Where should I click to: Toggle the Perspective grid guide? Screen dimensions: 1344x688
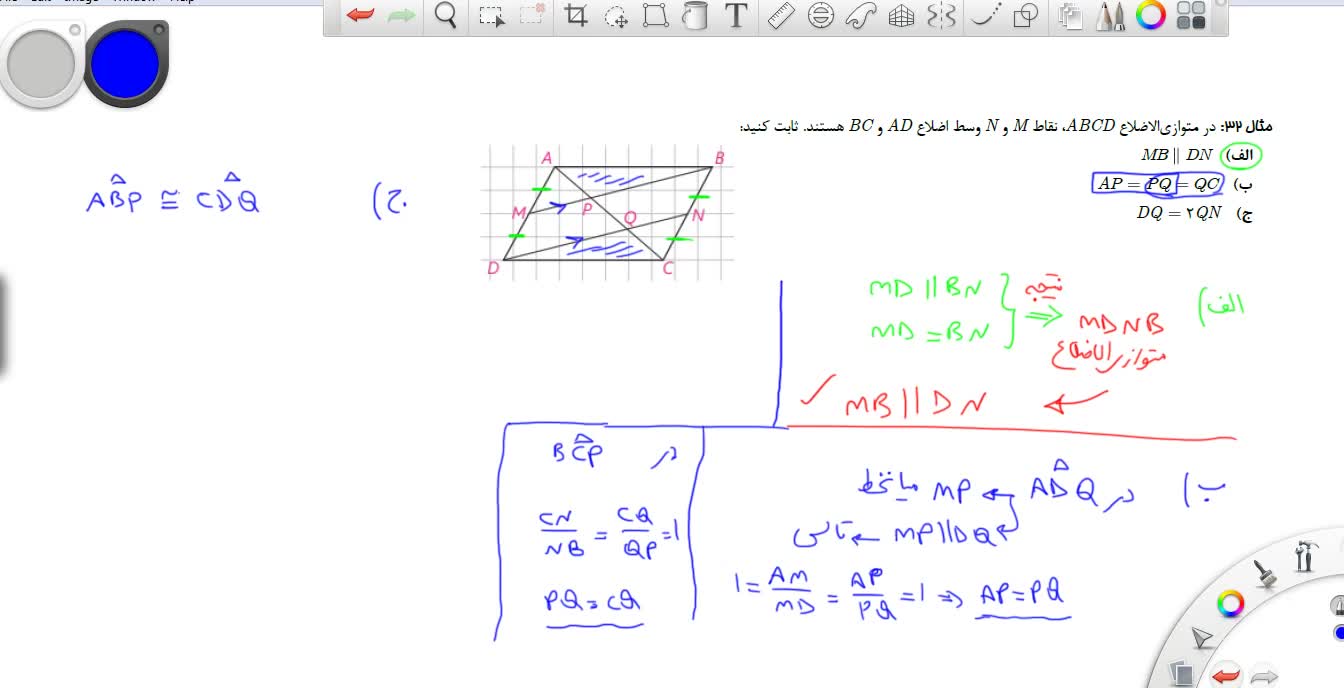902,15
